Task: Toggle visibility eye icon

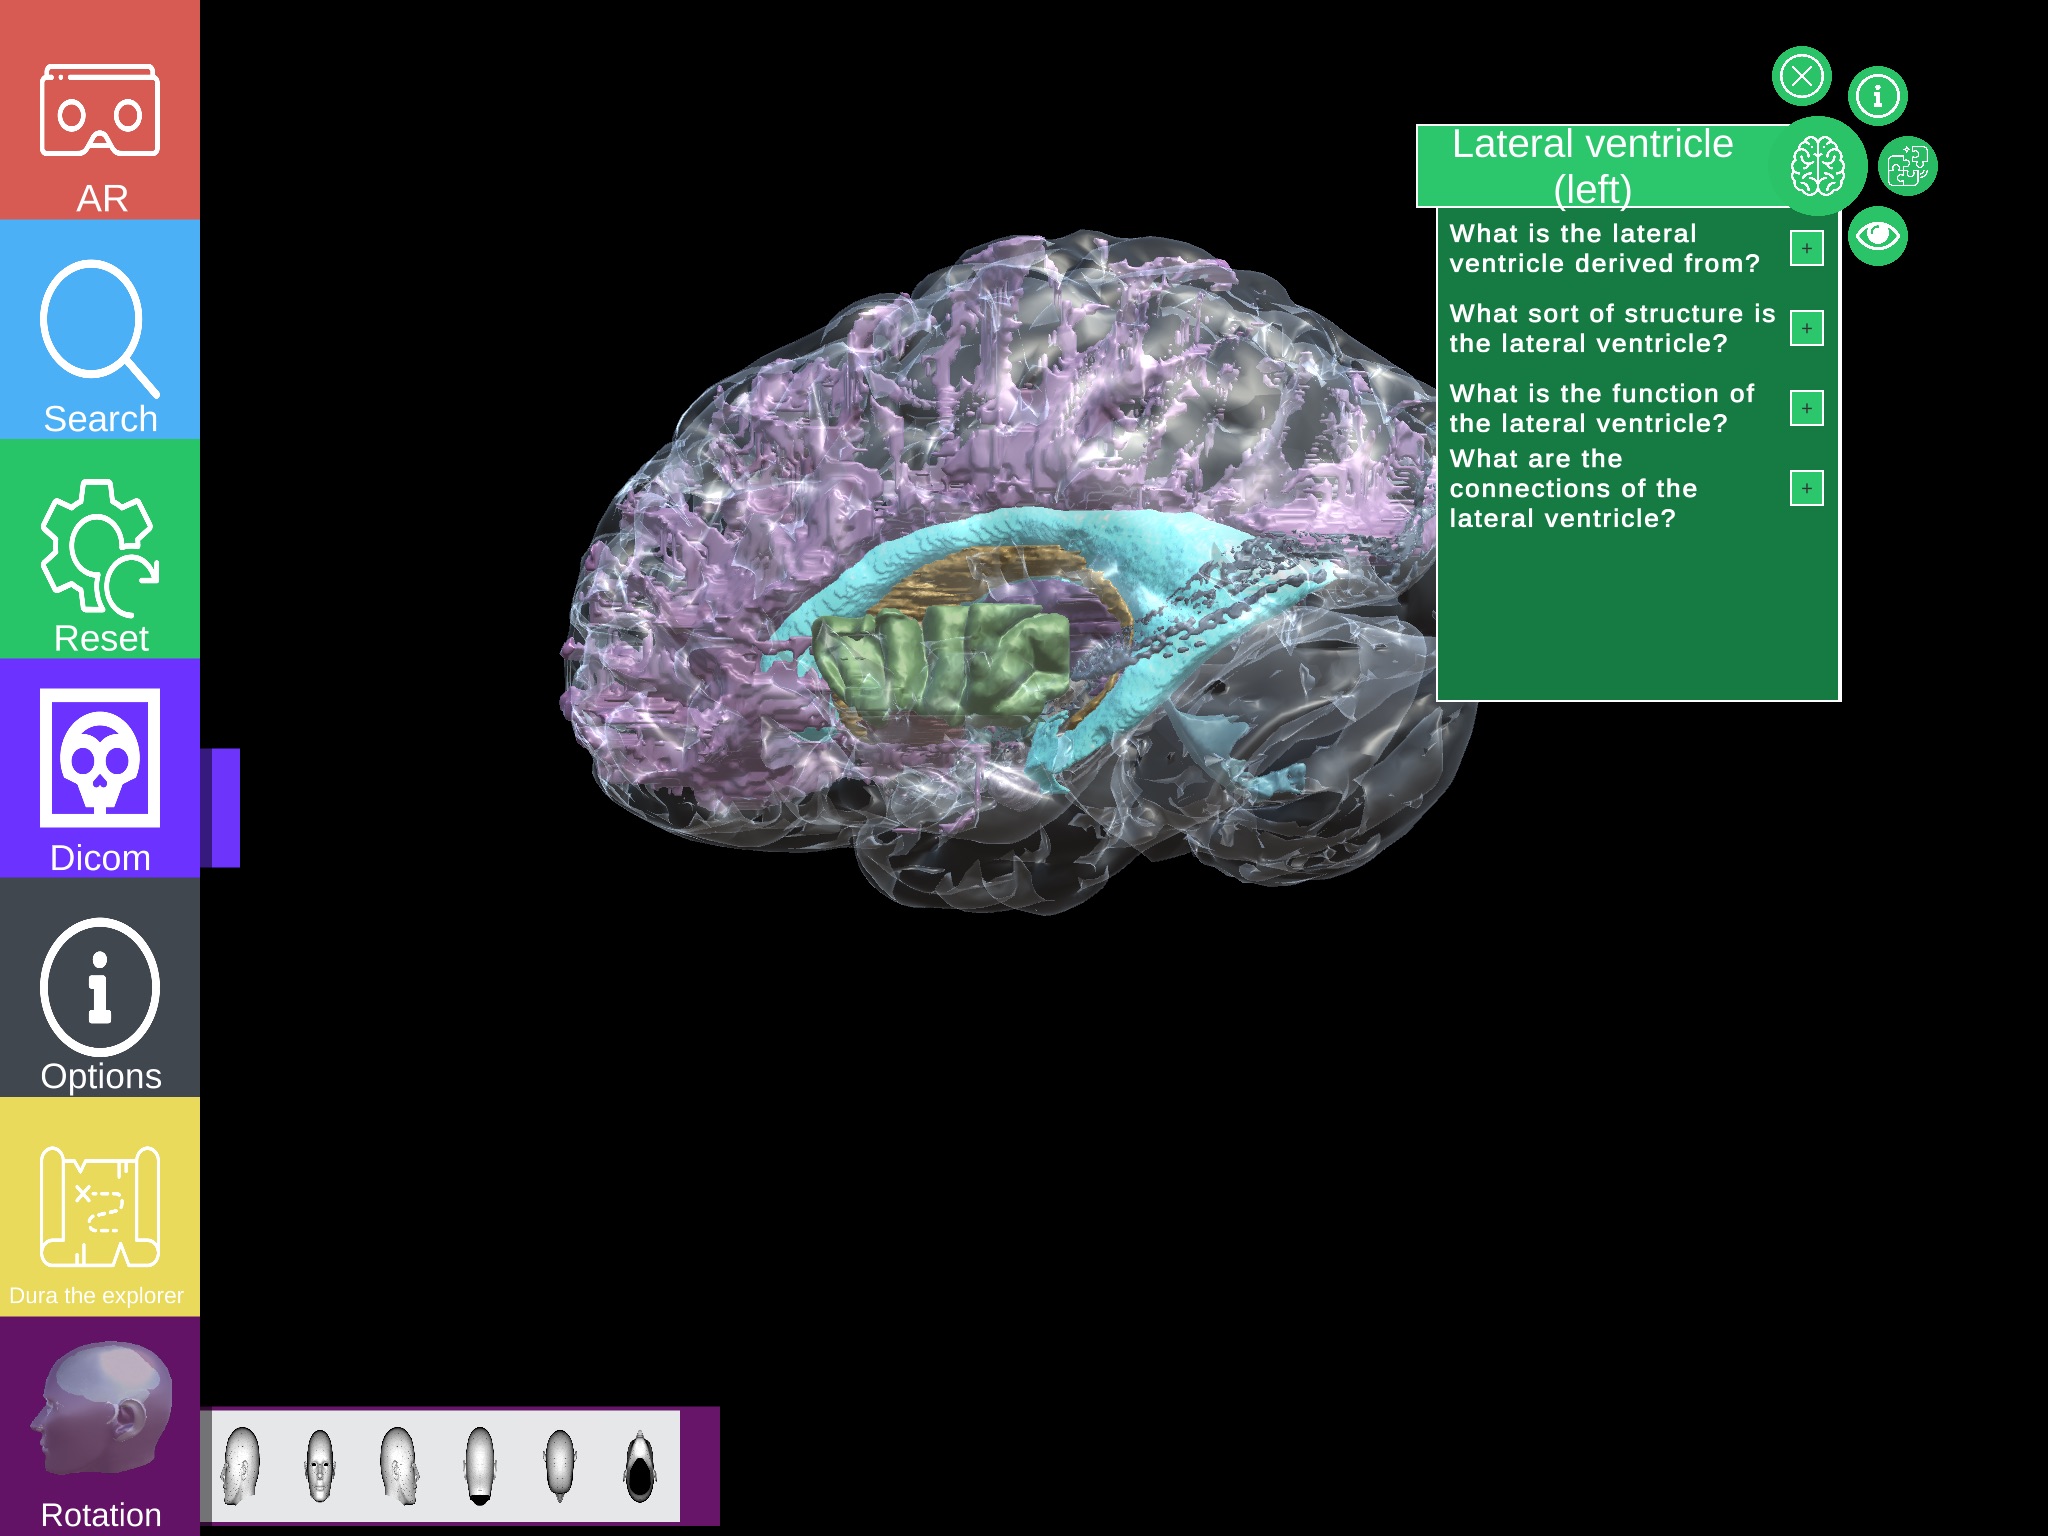Action: pos(1877,239)
